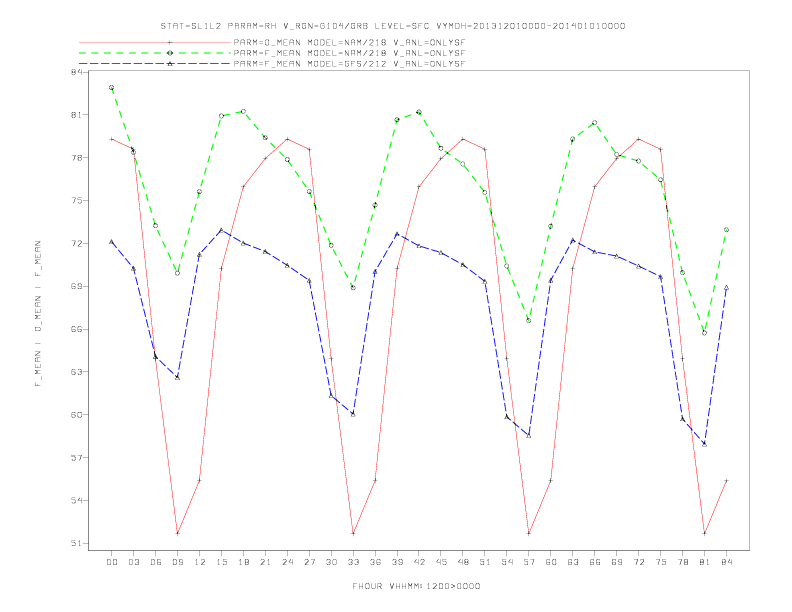Click x-axis hour label 84
The image size is (792, 612).
click(727, 562)
